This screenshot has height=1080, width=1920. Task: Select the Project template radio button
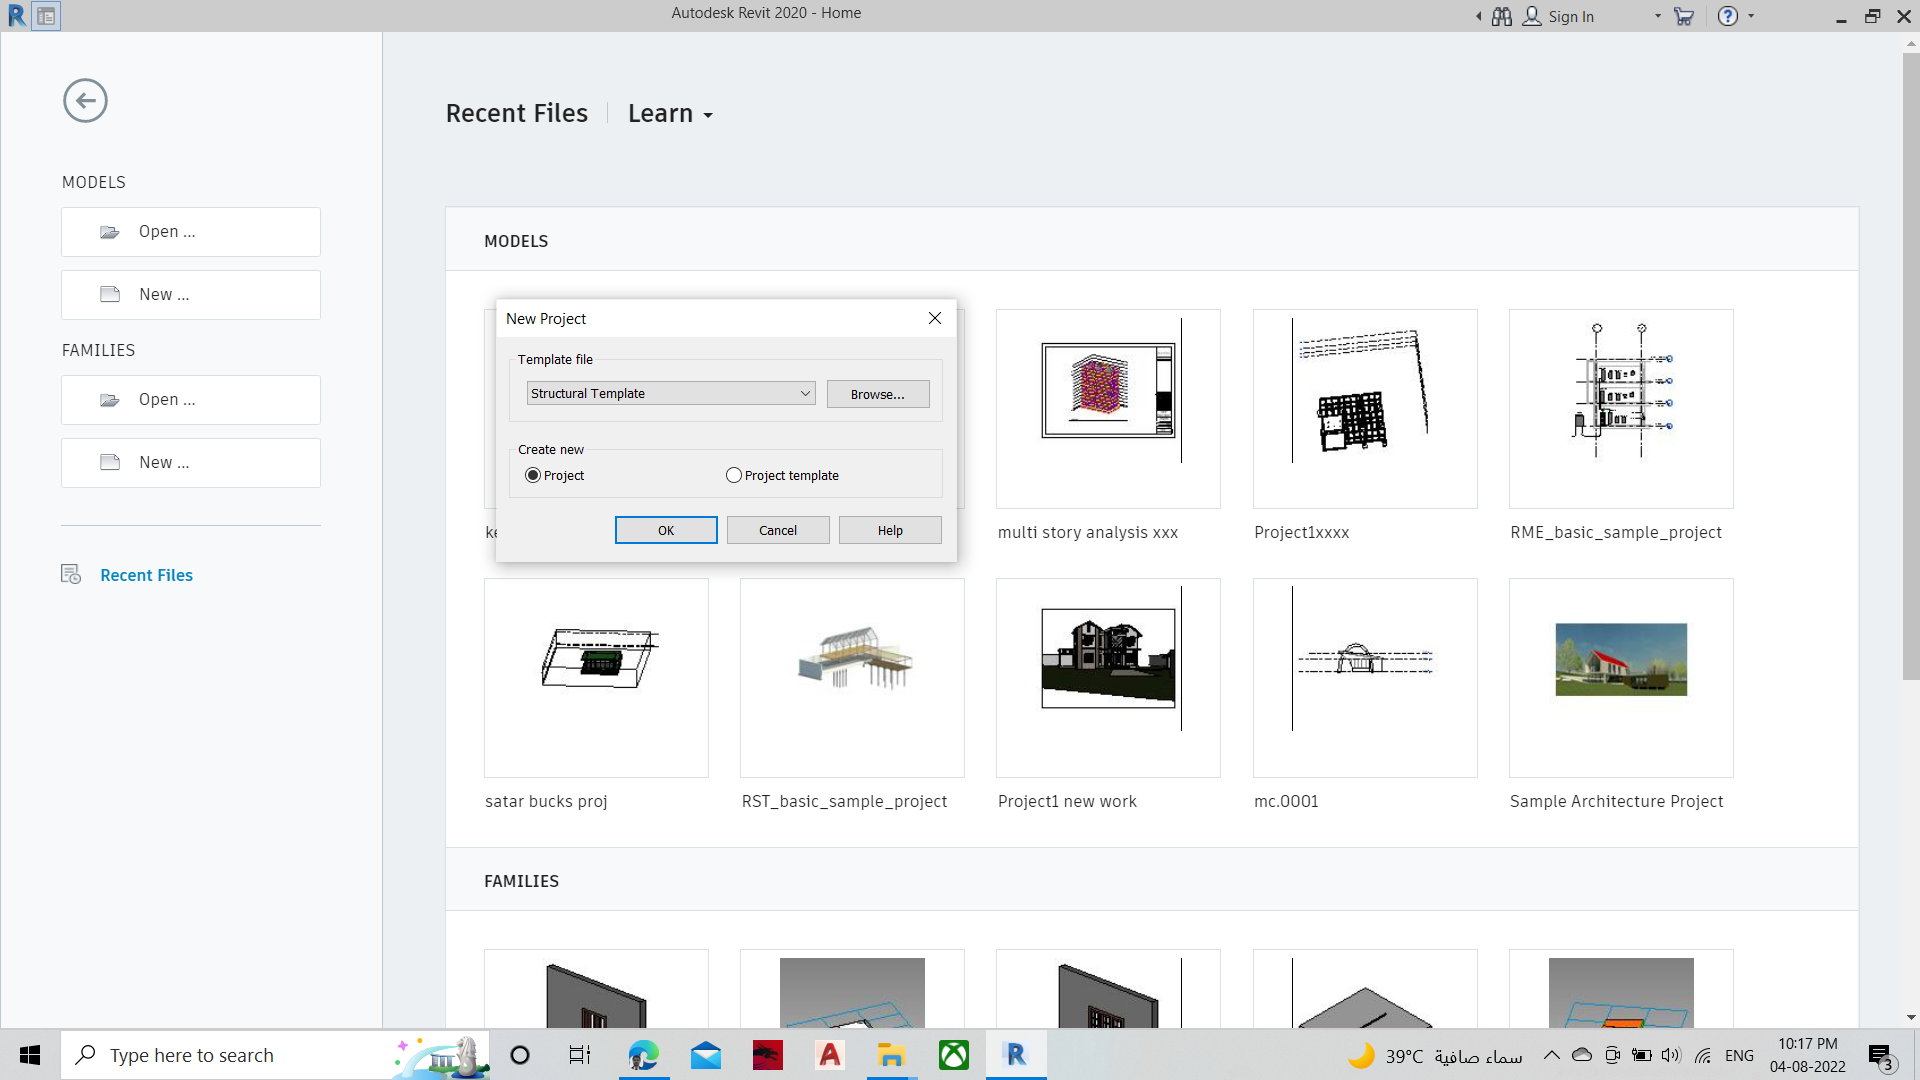(x=734, y=475)
